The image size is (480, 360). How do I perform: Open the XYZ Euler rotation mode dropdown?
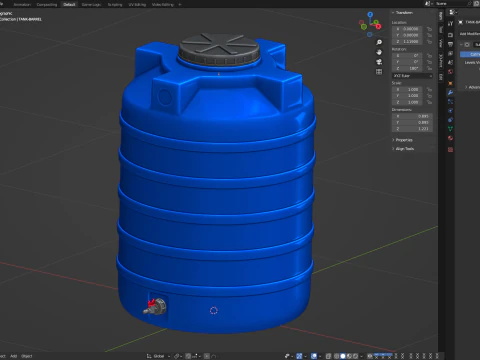(412, 76)
